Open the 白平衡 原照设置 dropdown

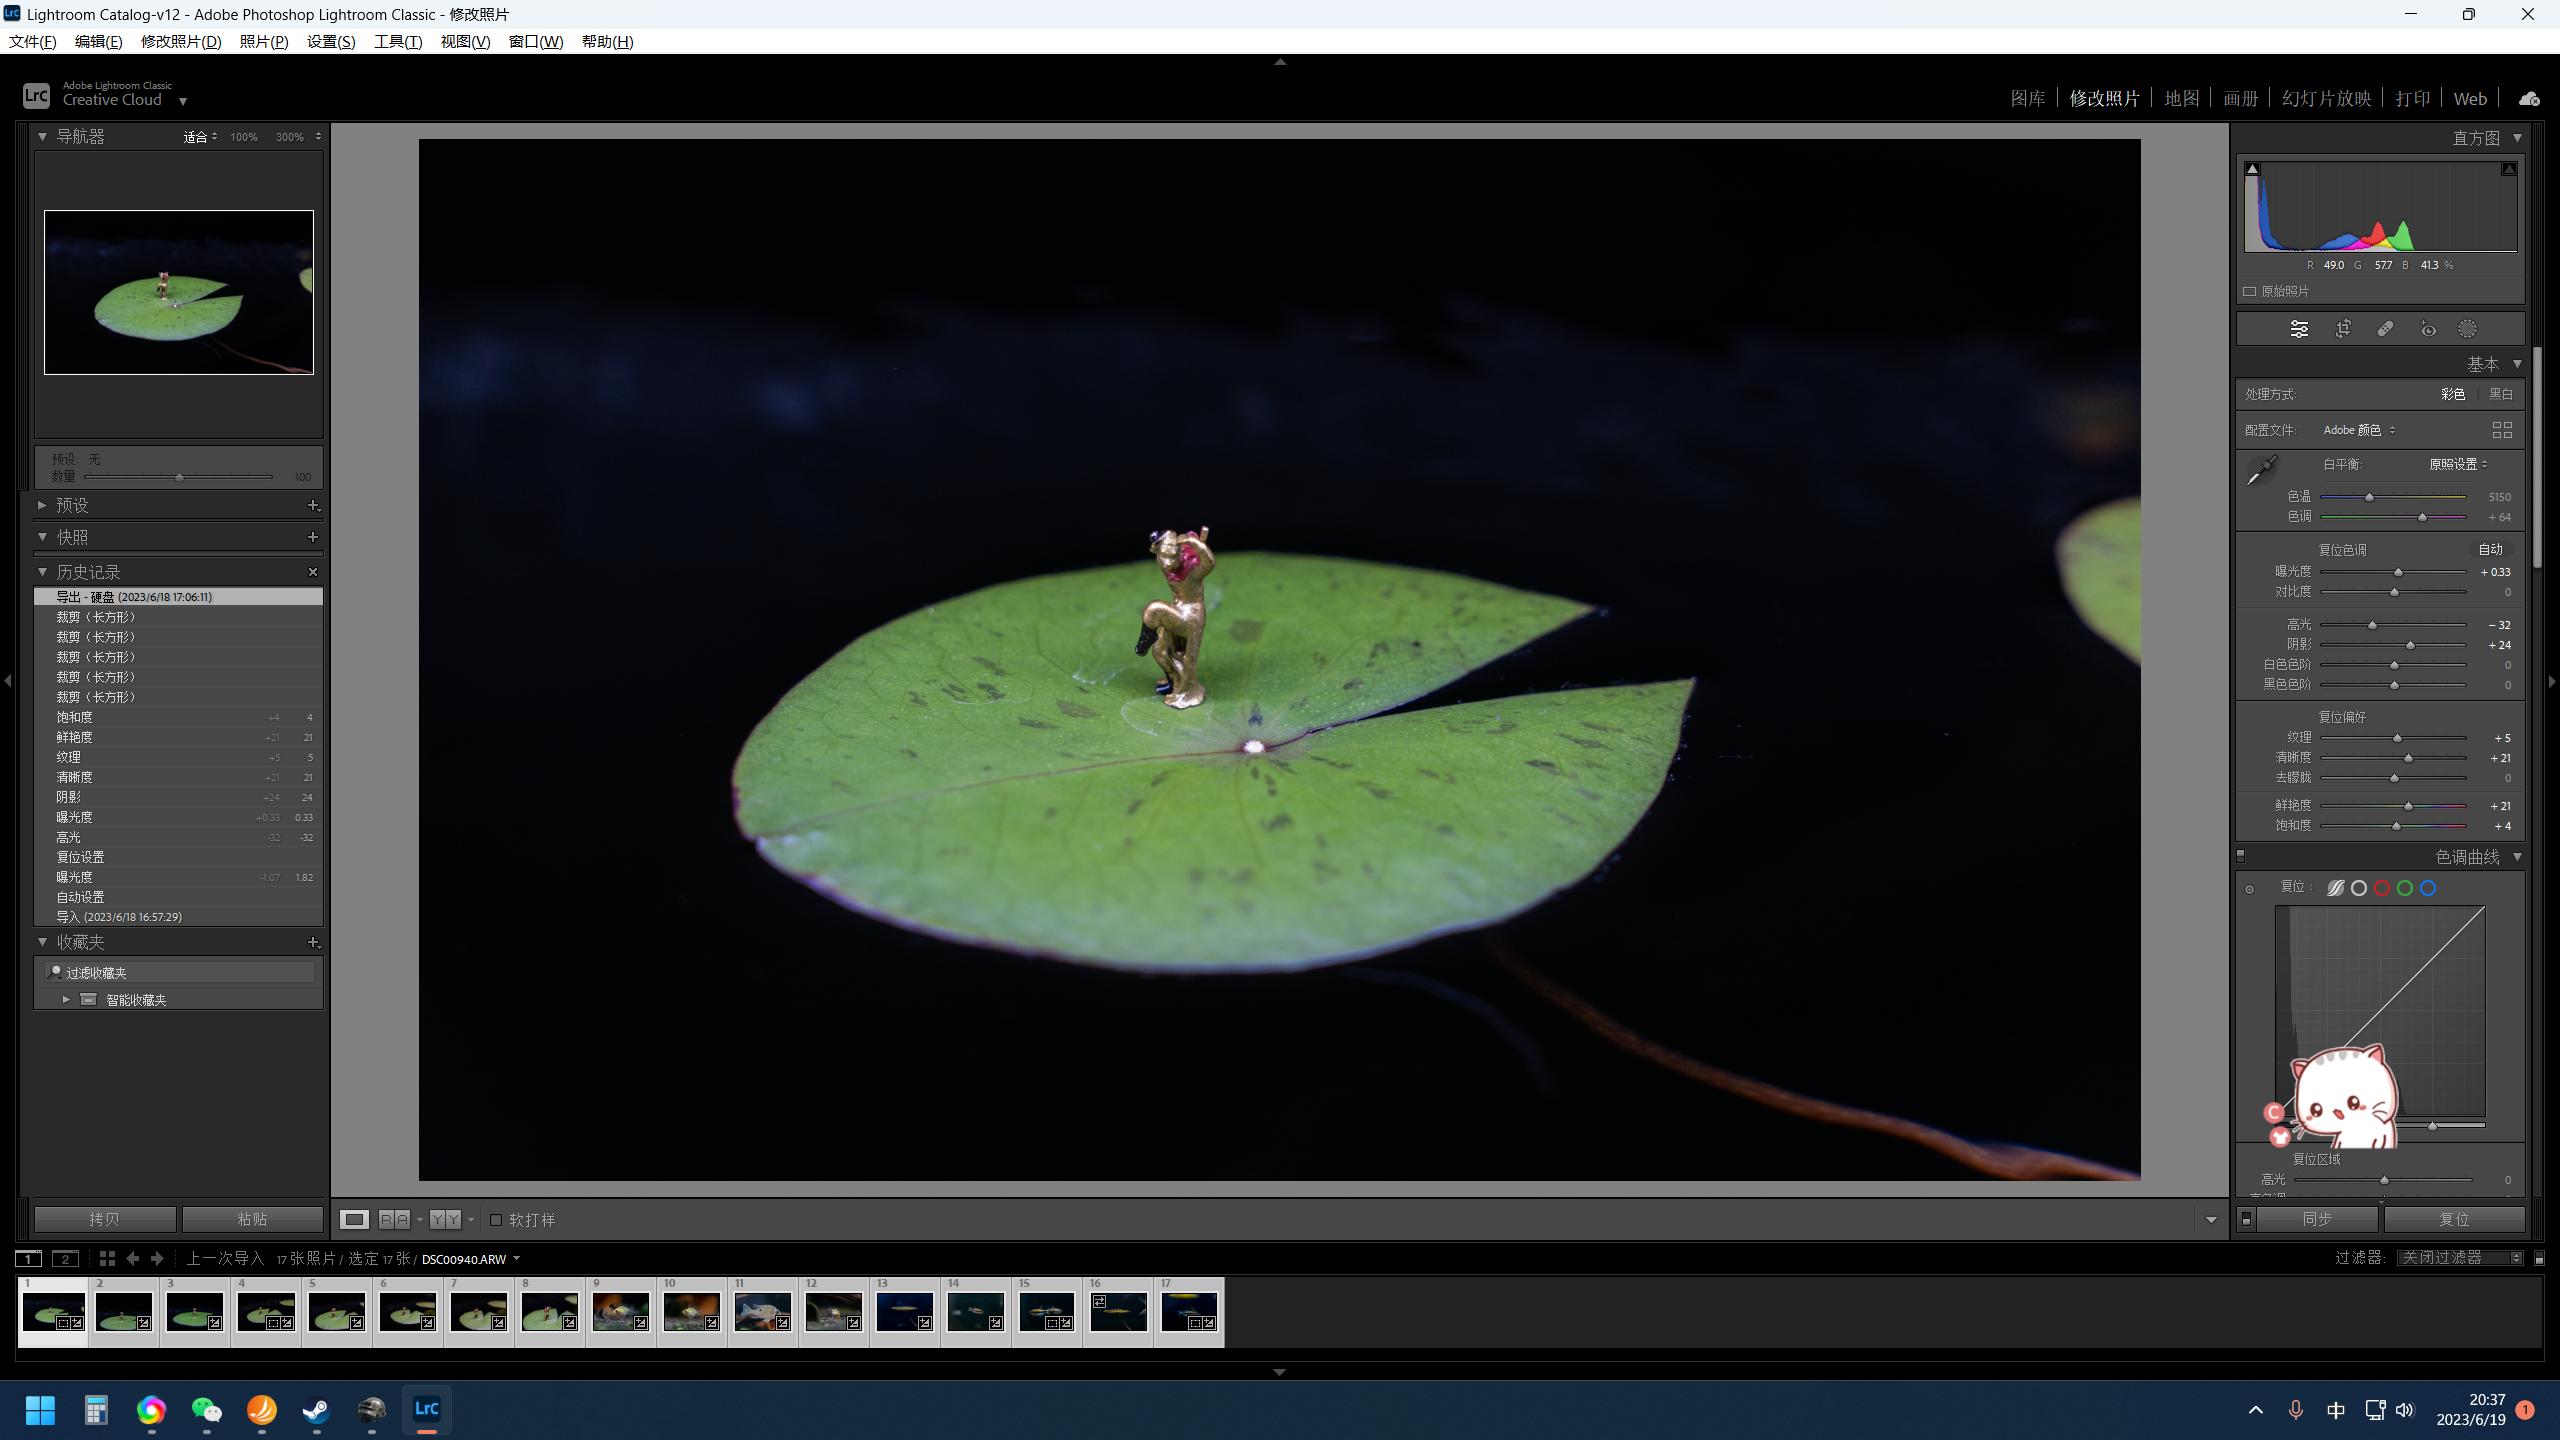coord(2458,464)
